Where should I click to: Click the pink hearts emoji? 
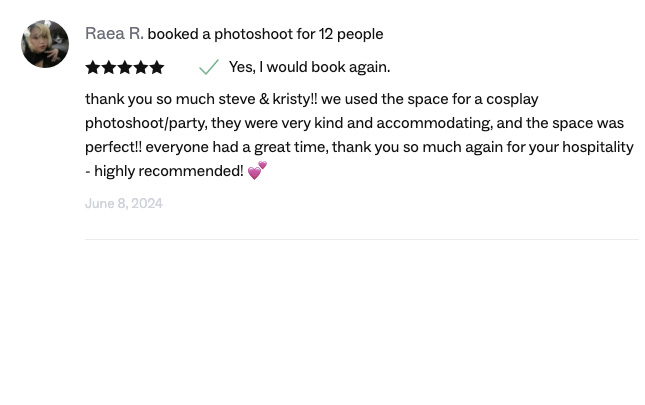[257, 171]
